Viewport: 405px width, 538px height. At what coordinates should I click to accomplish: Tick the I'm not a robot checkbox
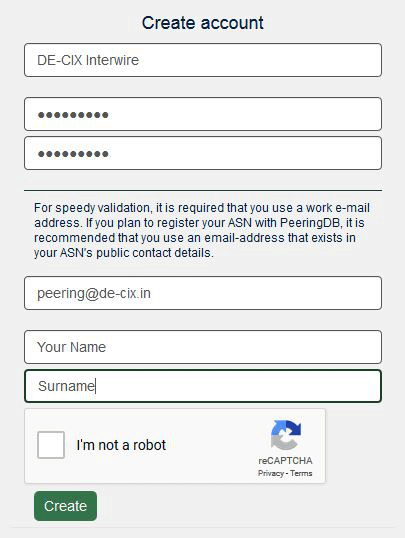tap(51, 445)
